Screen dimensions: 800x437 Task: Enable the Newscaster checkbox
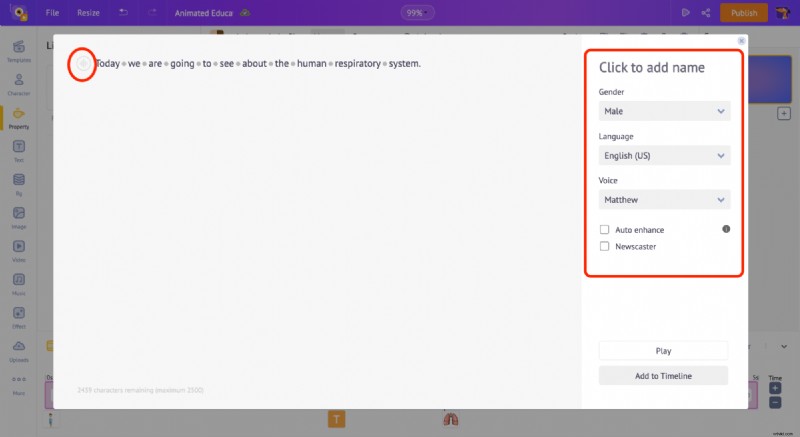tap(605, 246)
